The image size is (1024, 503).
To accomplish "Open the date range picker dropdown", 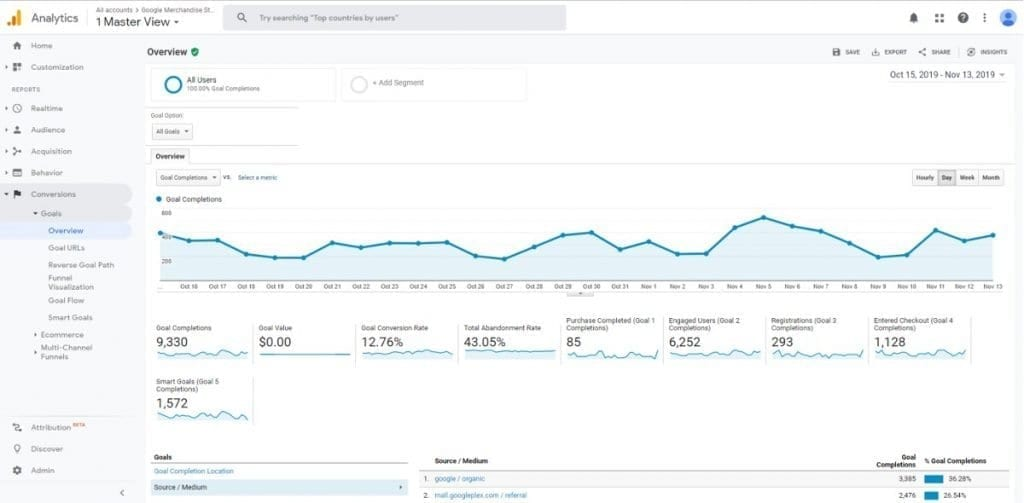I will (x=947, y=75).
